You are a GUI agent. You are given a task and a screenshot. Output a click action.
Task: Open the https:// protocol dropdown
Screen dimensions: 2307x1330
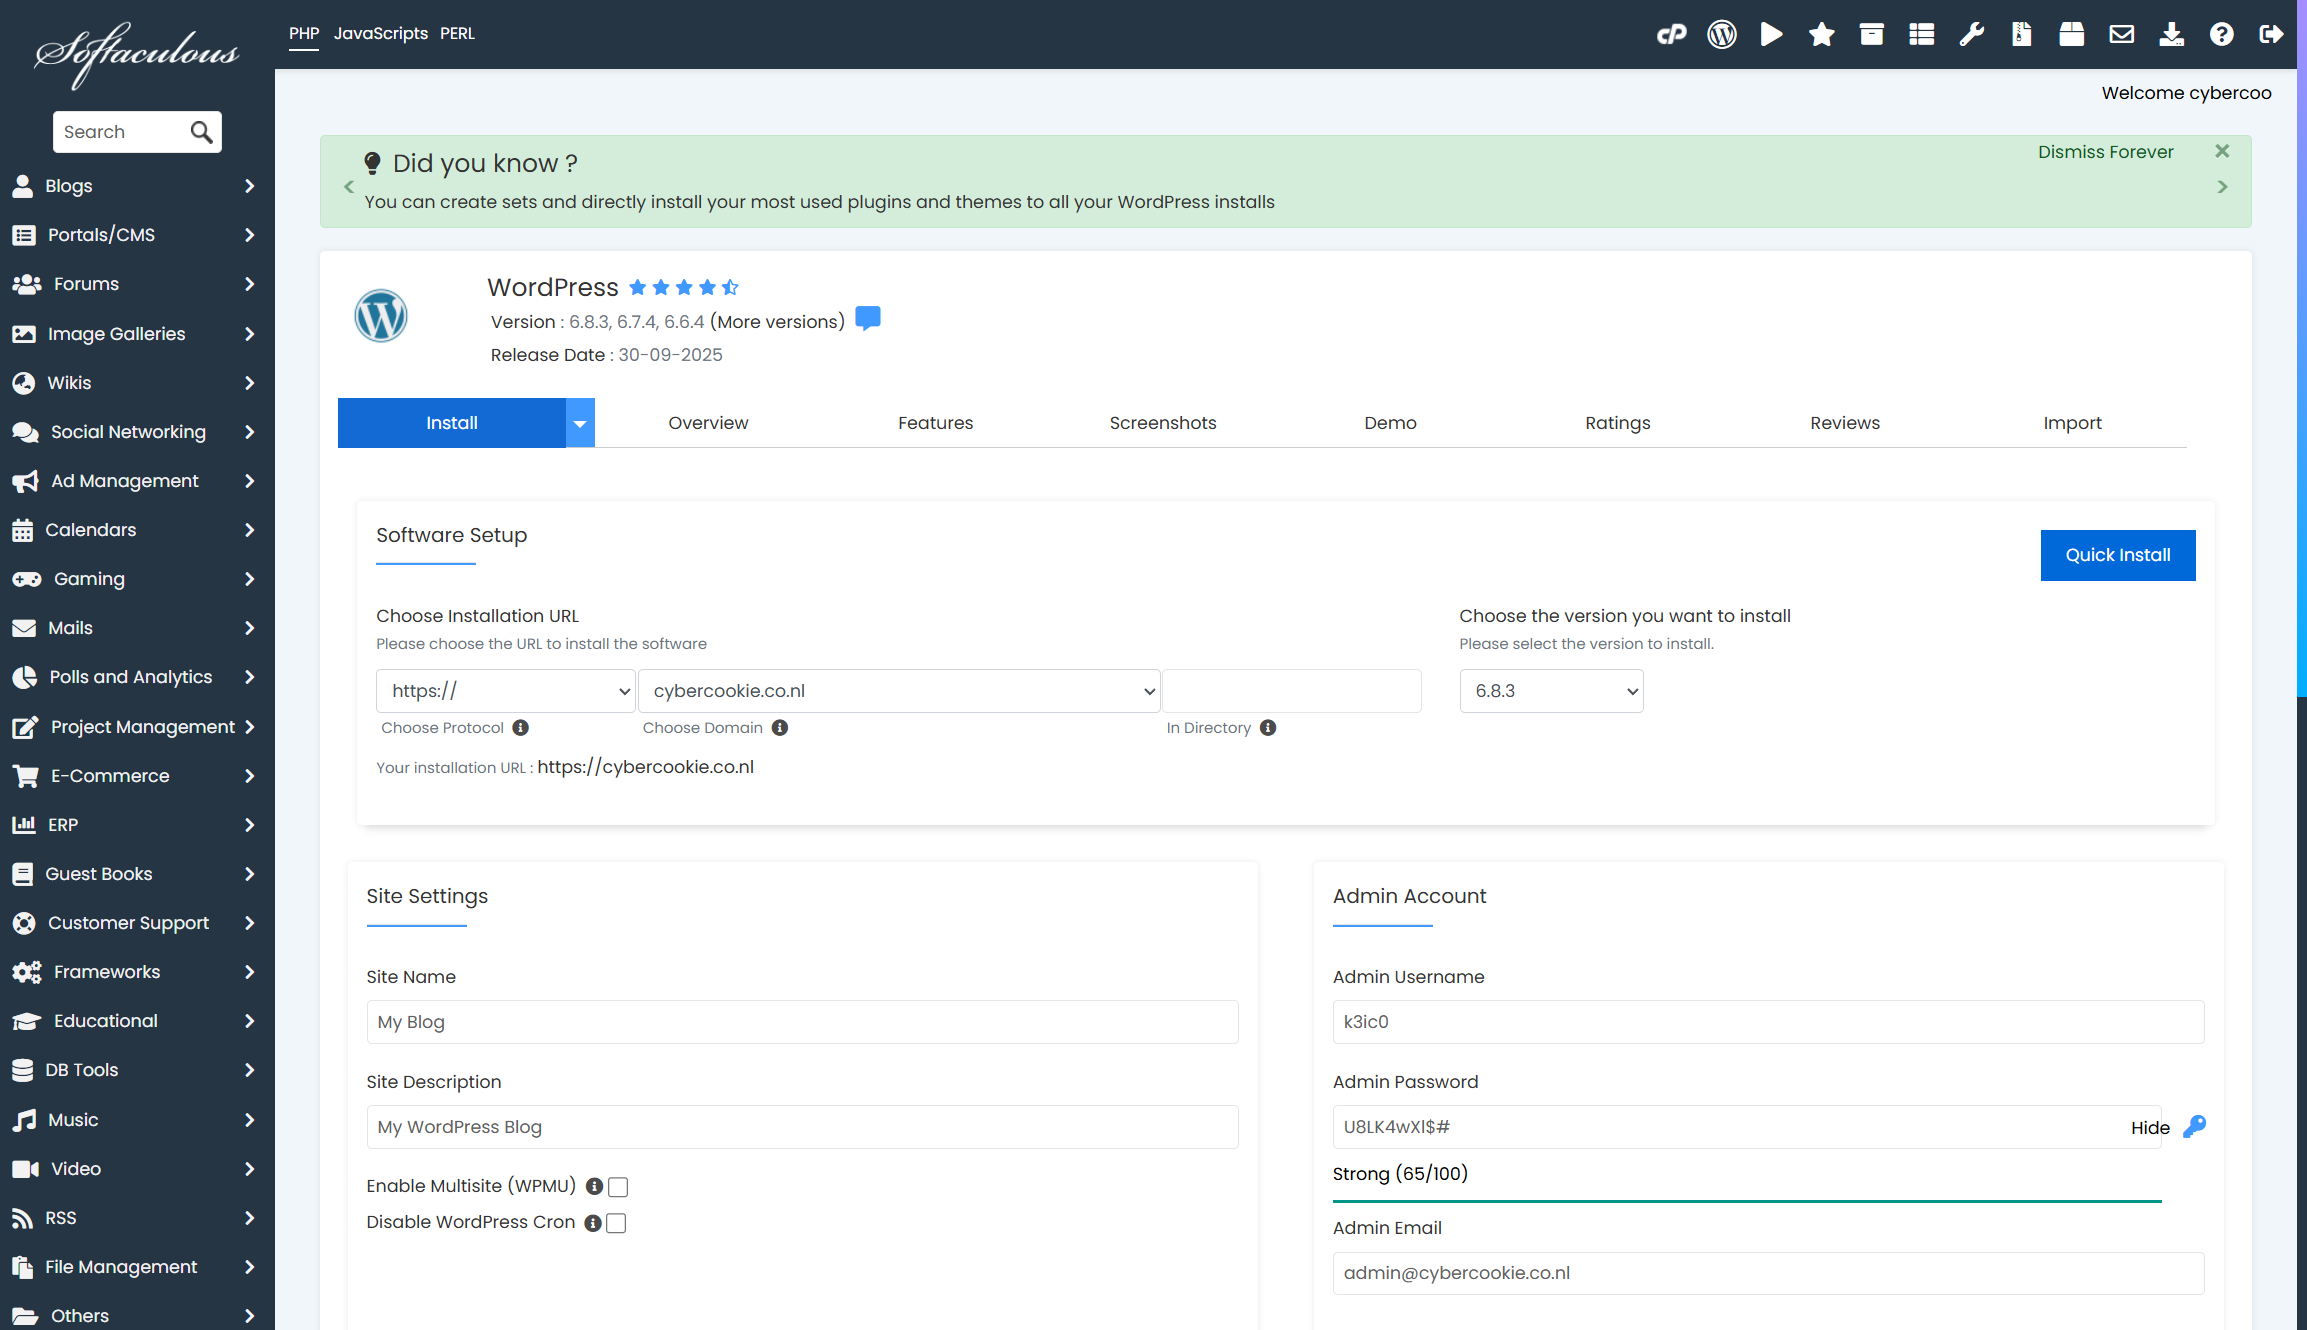pos(505,691)
